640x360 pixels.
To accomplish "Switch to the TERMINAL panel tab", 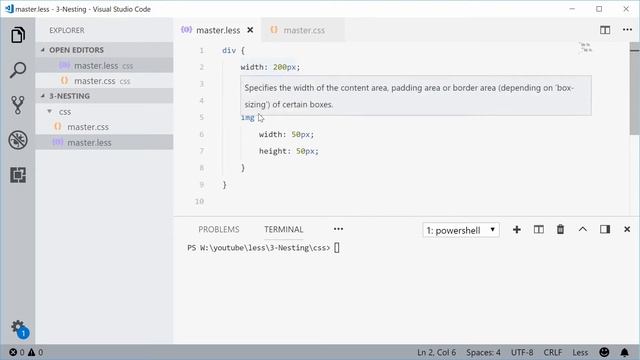I will coord(284,229).
